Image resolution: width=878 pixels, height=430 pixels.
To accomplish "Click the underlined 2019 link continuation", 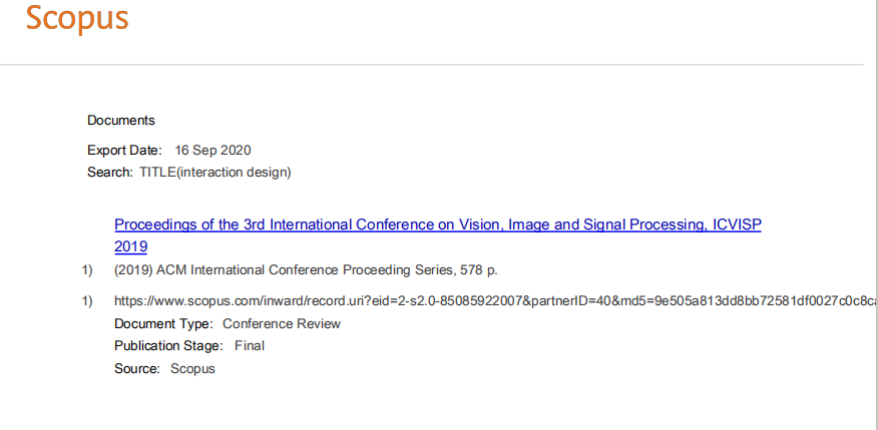I will point(130,246).
